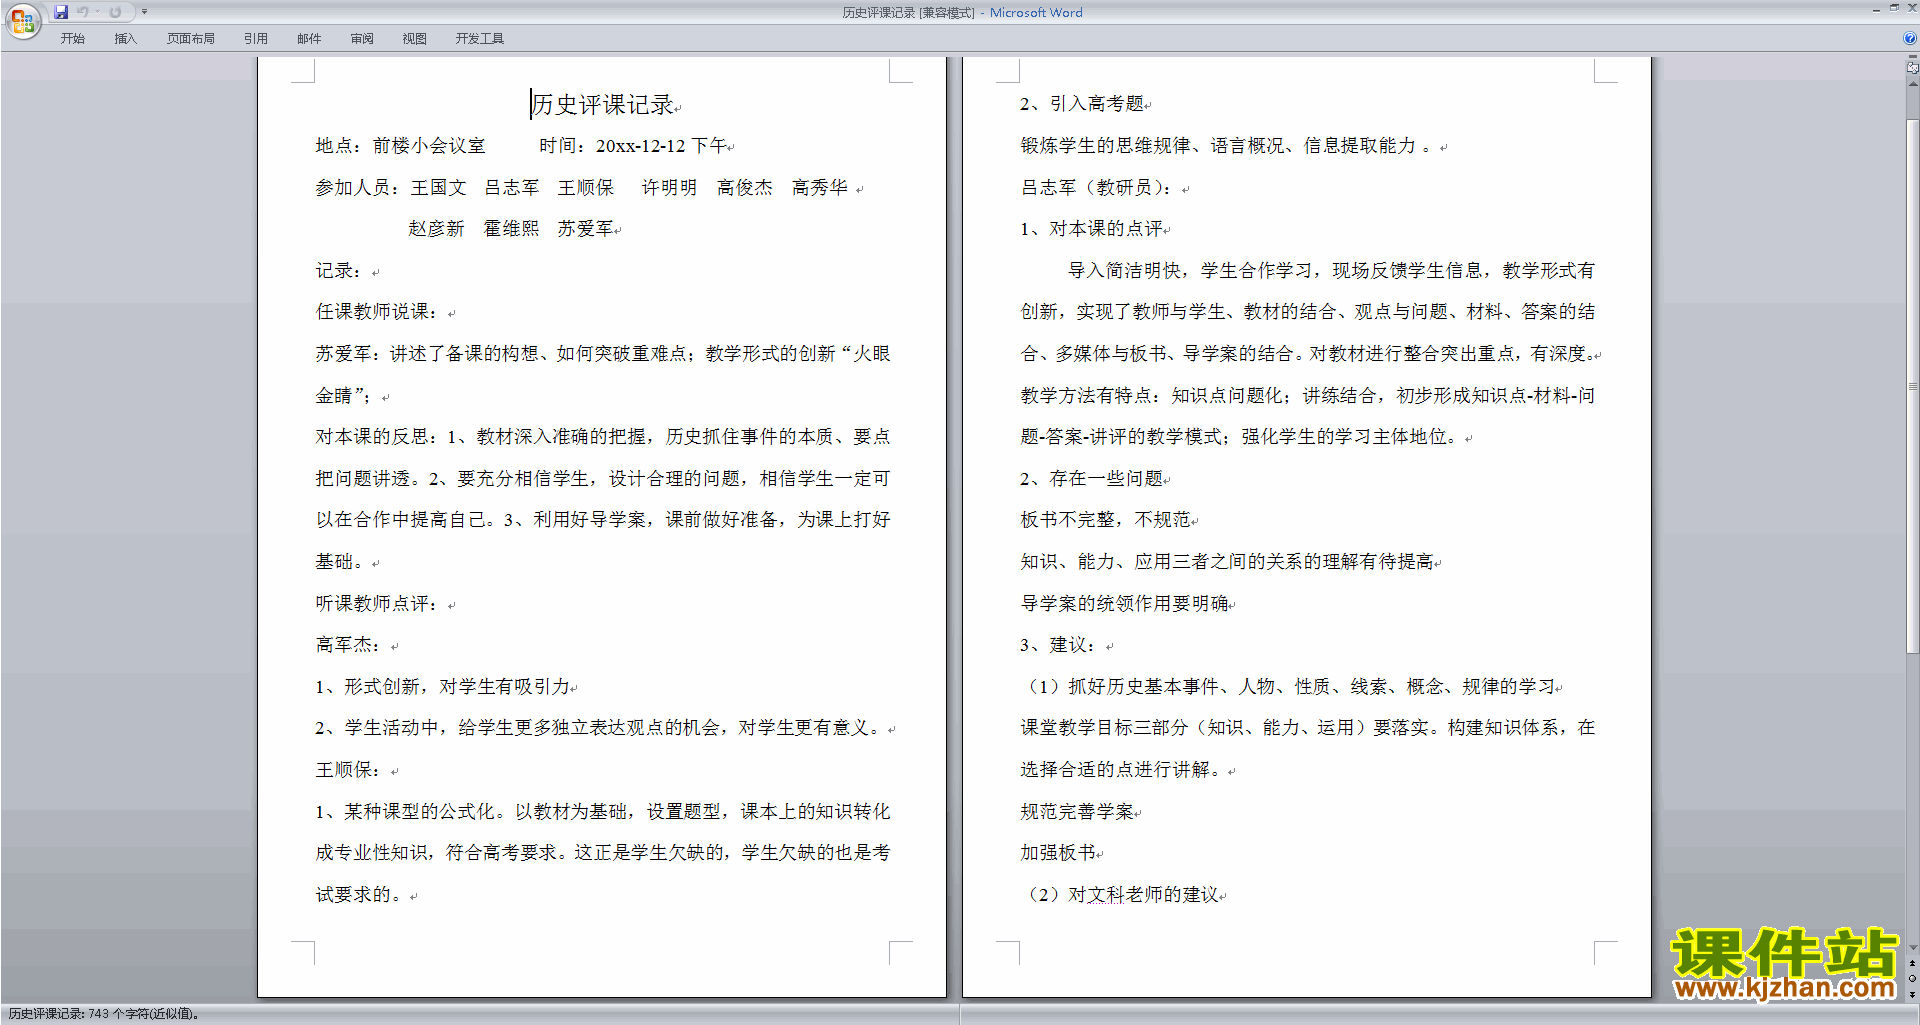Click the line 王顺保： above the numbered point
Viewport: 1920px width, 1025px height.
350,770
